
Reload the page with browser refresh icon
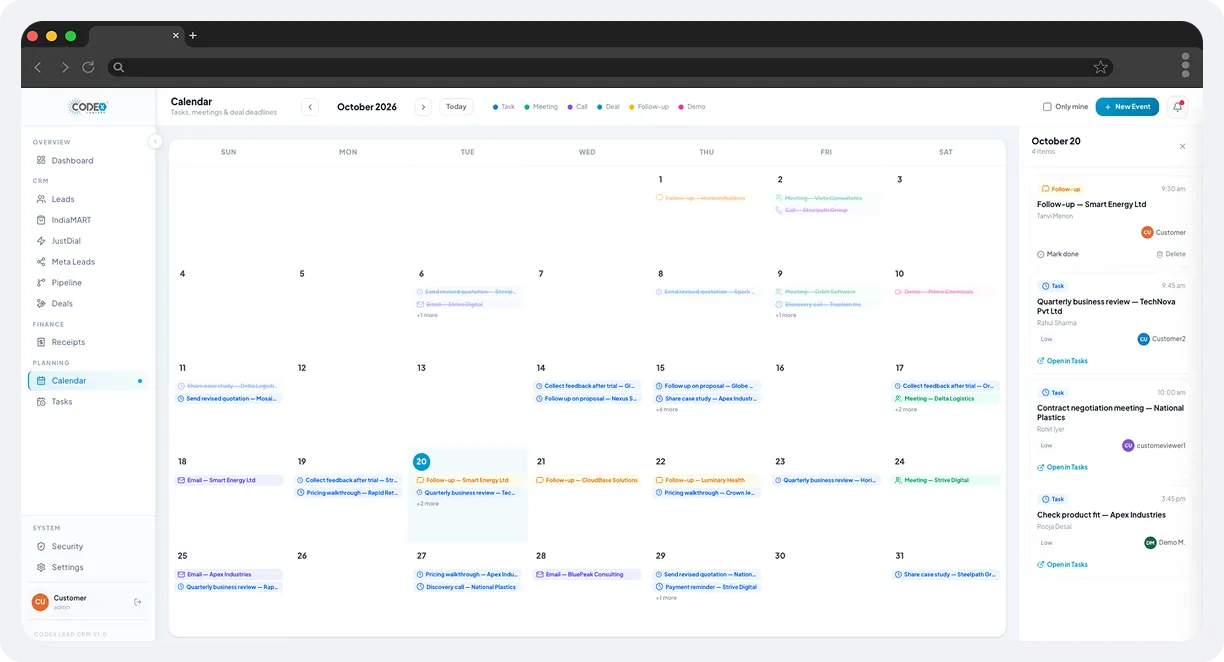pyautogui.click(x=88, y=67)
